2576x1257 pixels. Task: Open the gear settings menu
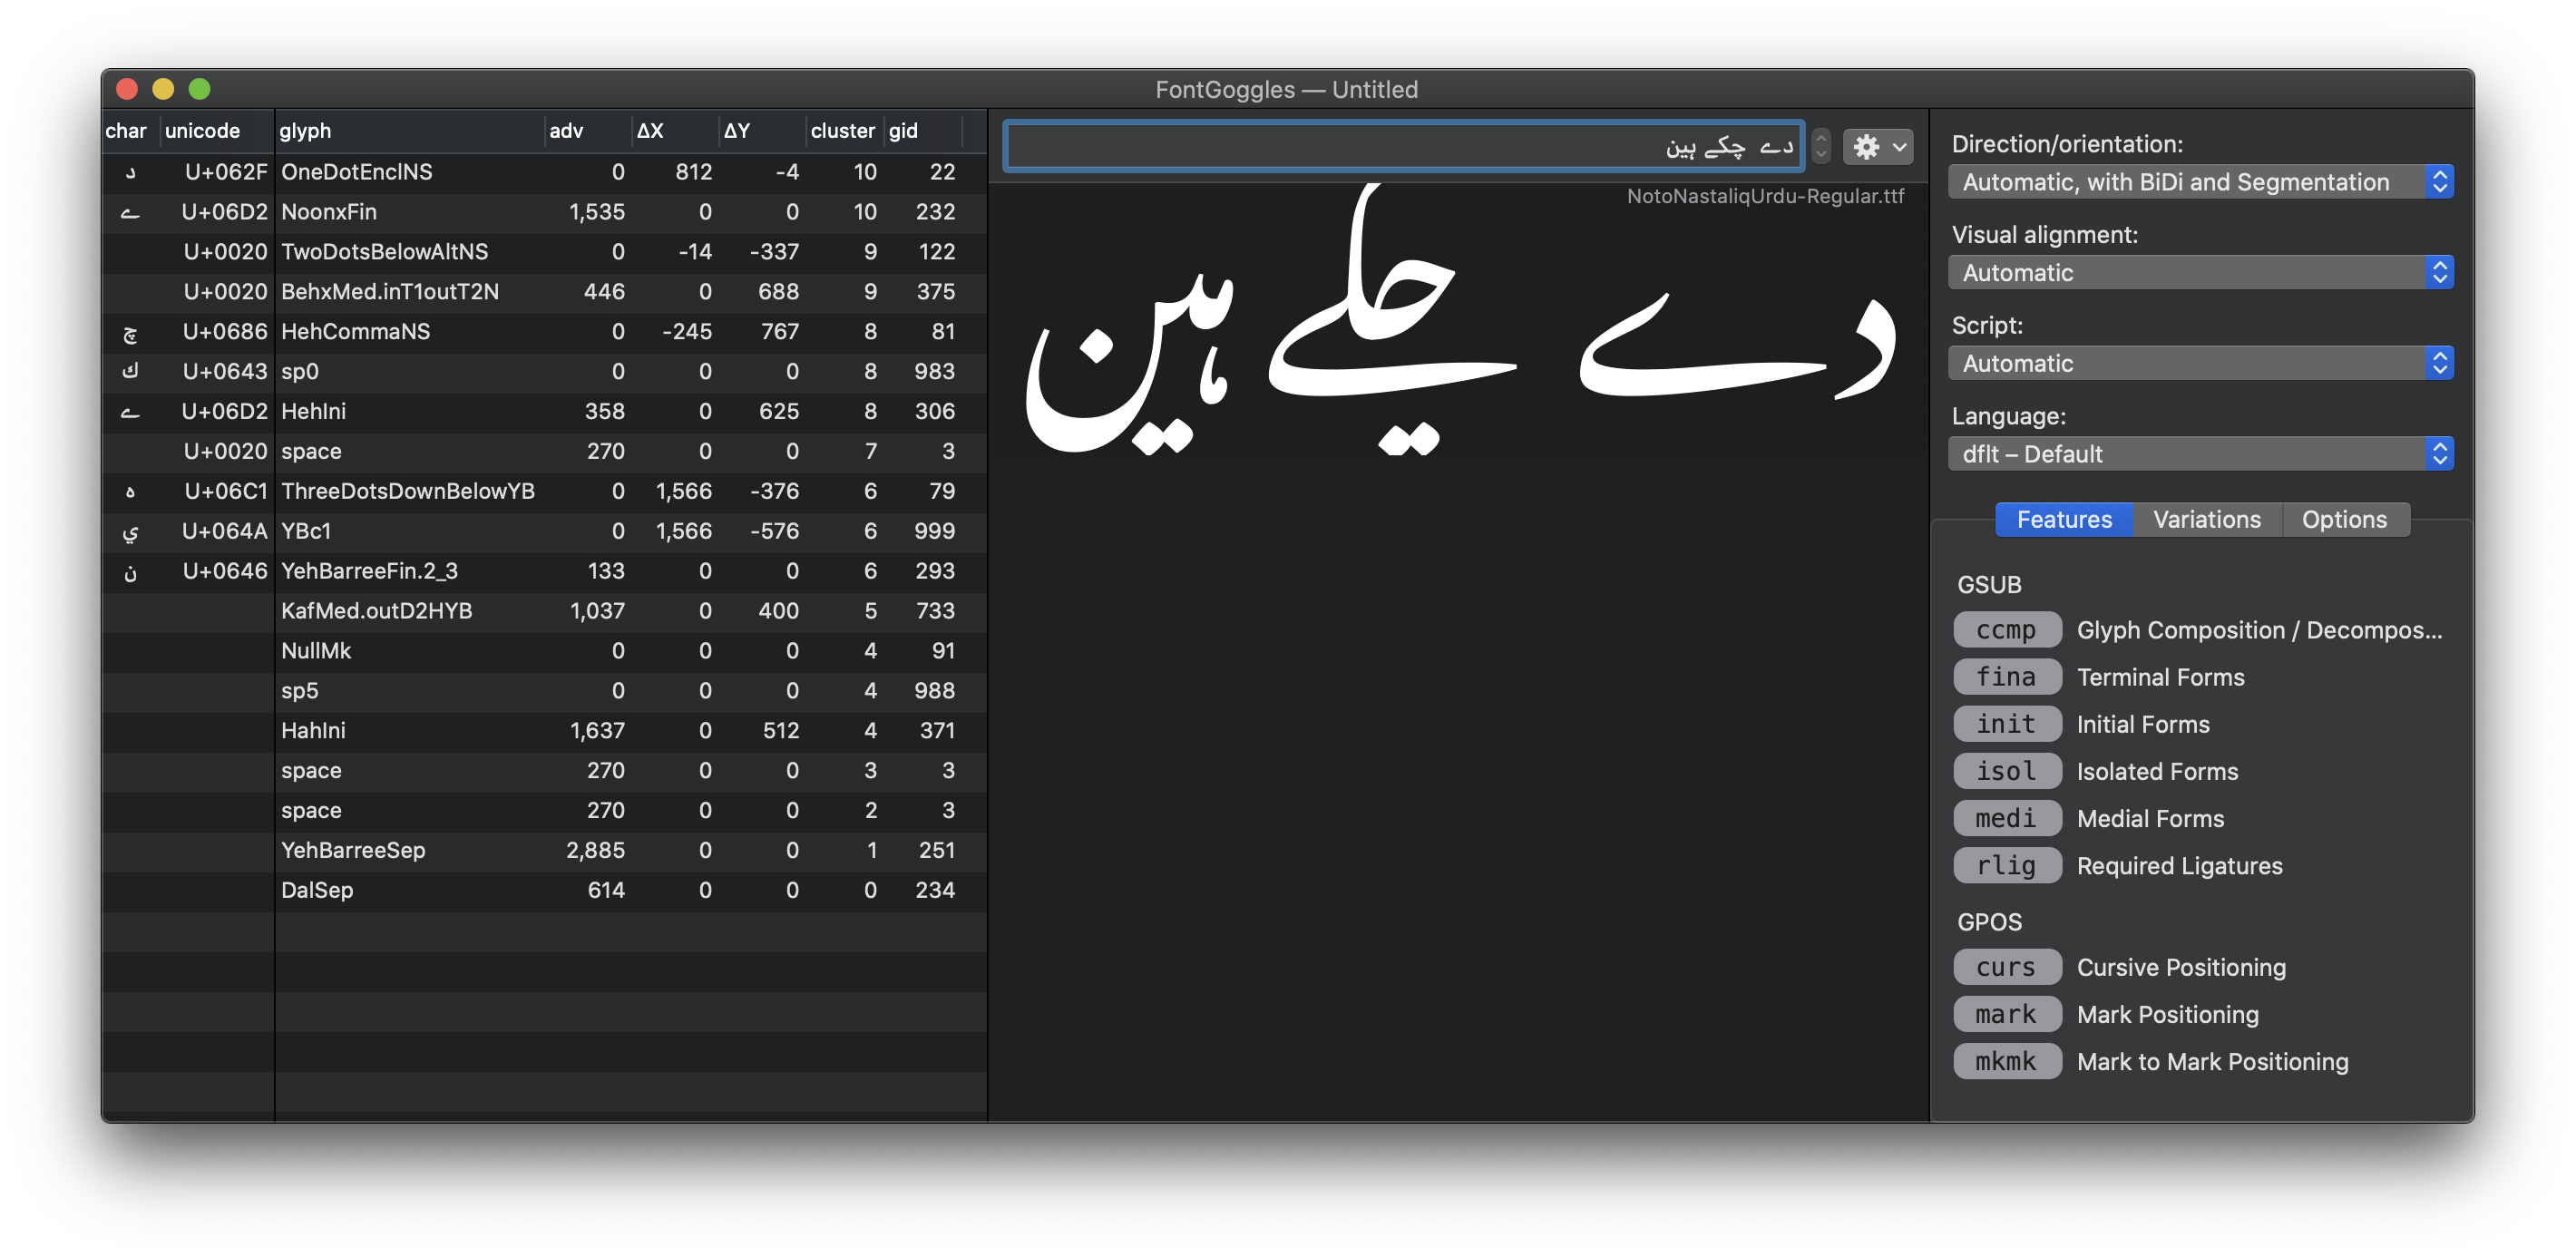click(1877, 147)
